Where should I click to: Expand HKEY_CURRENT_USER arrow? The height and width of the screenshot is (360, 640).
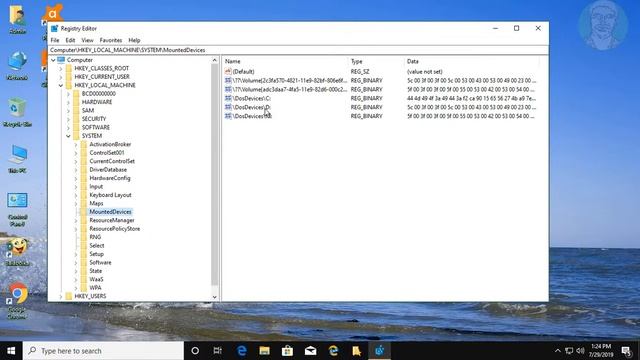(61, 77)
